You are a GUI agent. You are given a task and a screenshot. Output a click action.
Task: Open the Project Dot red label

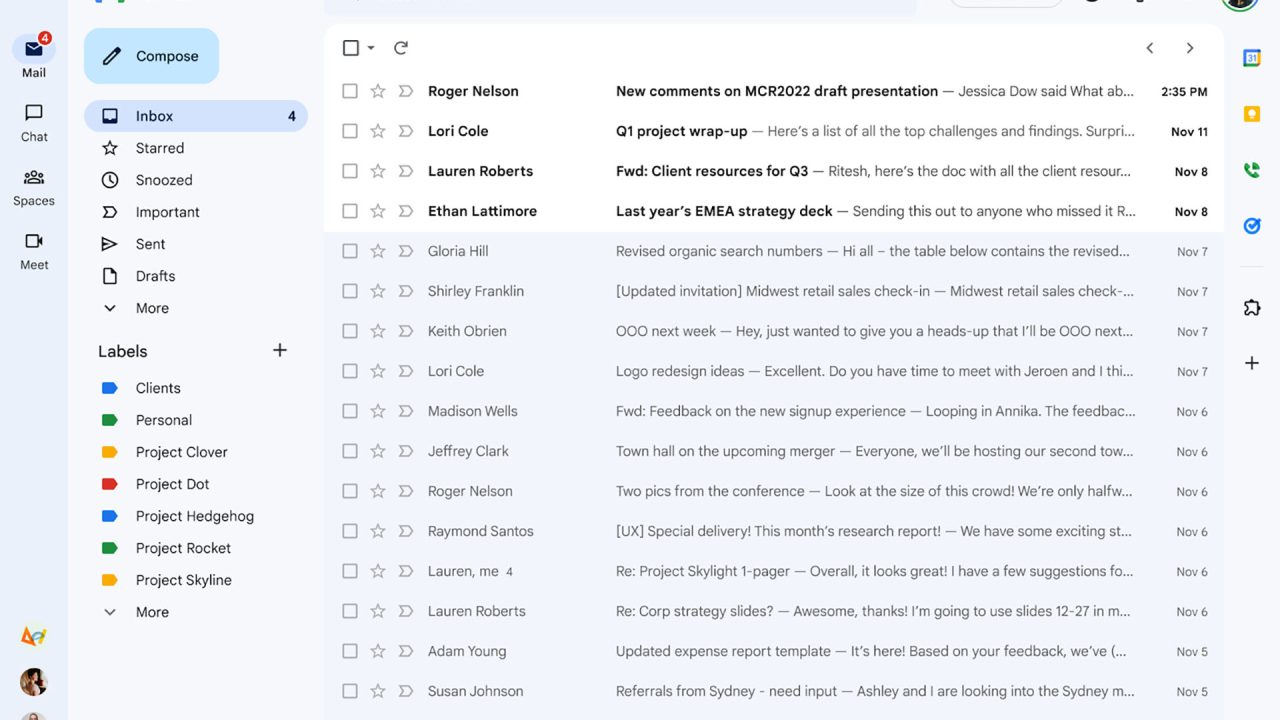pos(172,484)
